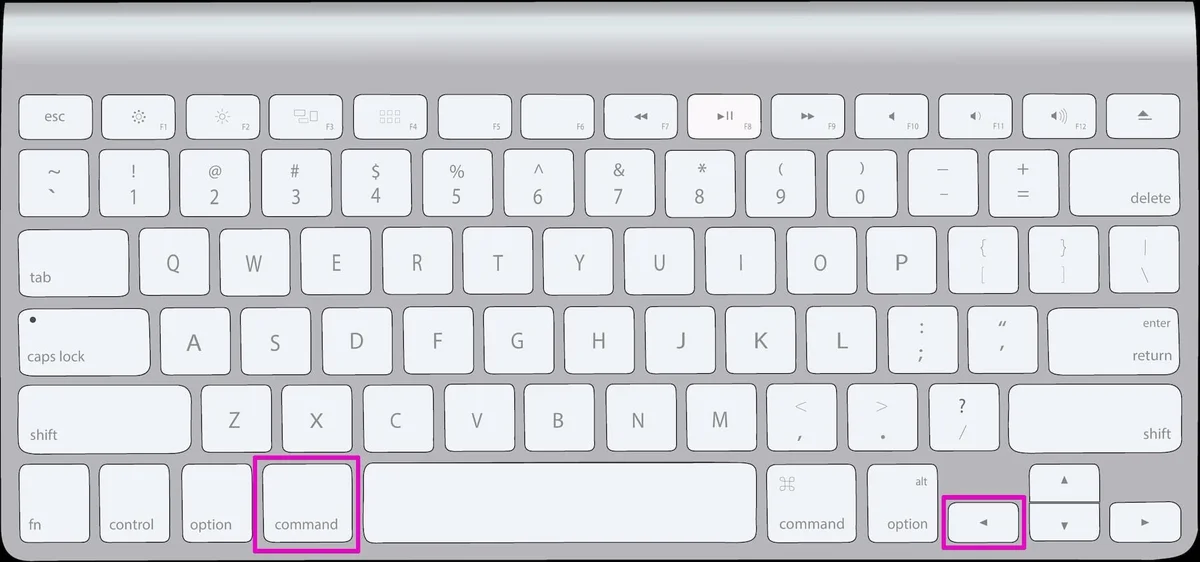
Task: Click the esc key
Action: click(55, 117)
